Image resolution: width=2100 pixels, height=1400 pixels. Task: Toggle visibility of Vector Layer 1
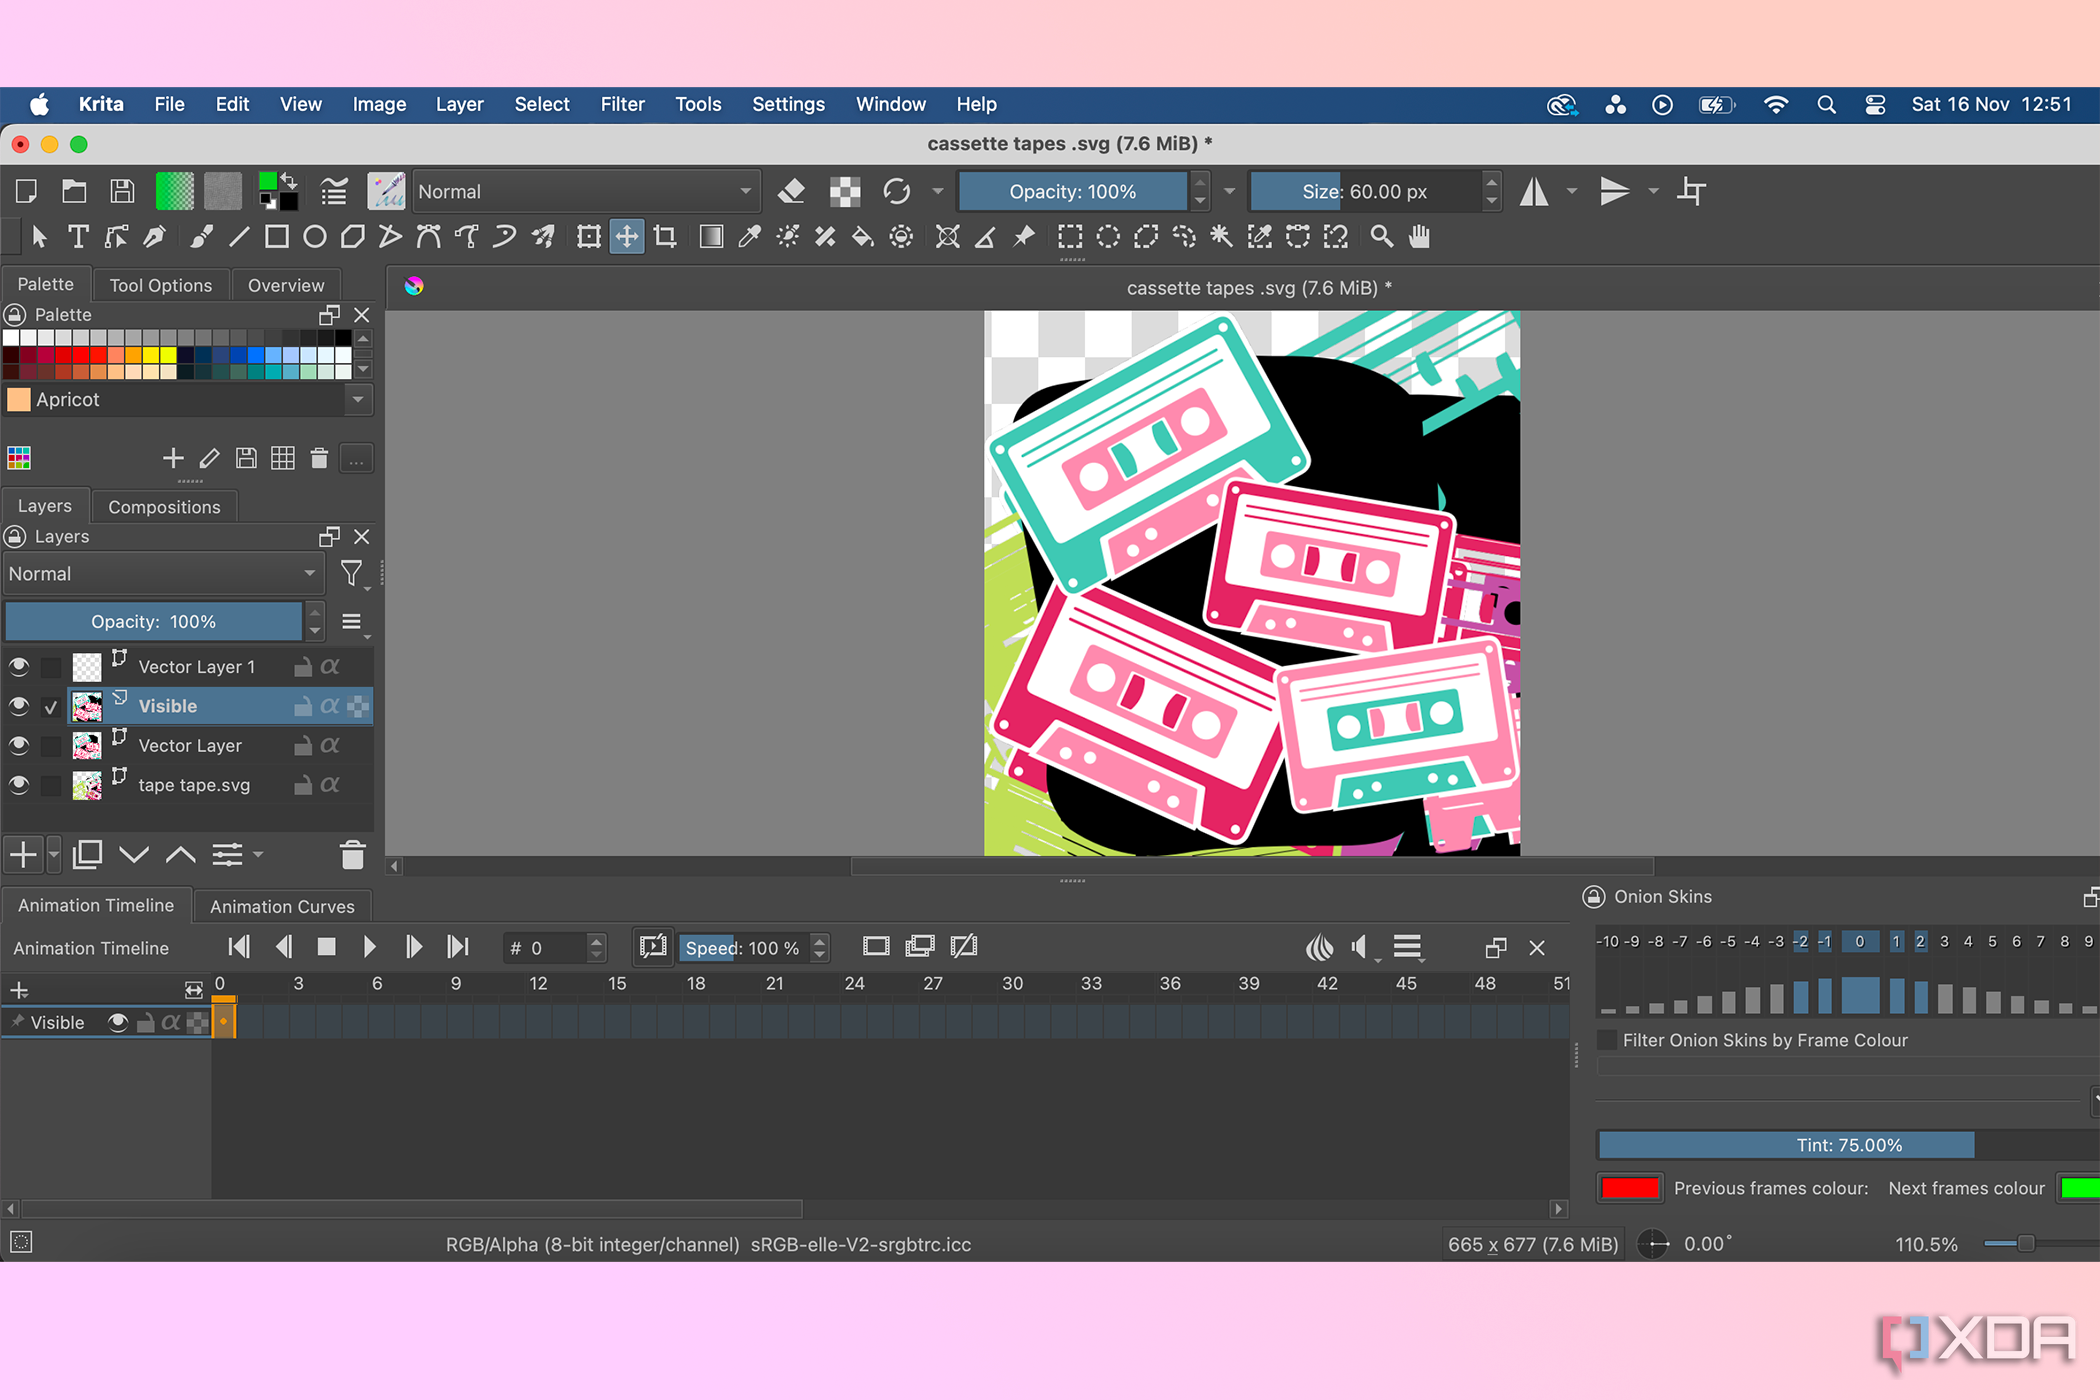tap(19, 667)
